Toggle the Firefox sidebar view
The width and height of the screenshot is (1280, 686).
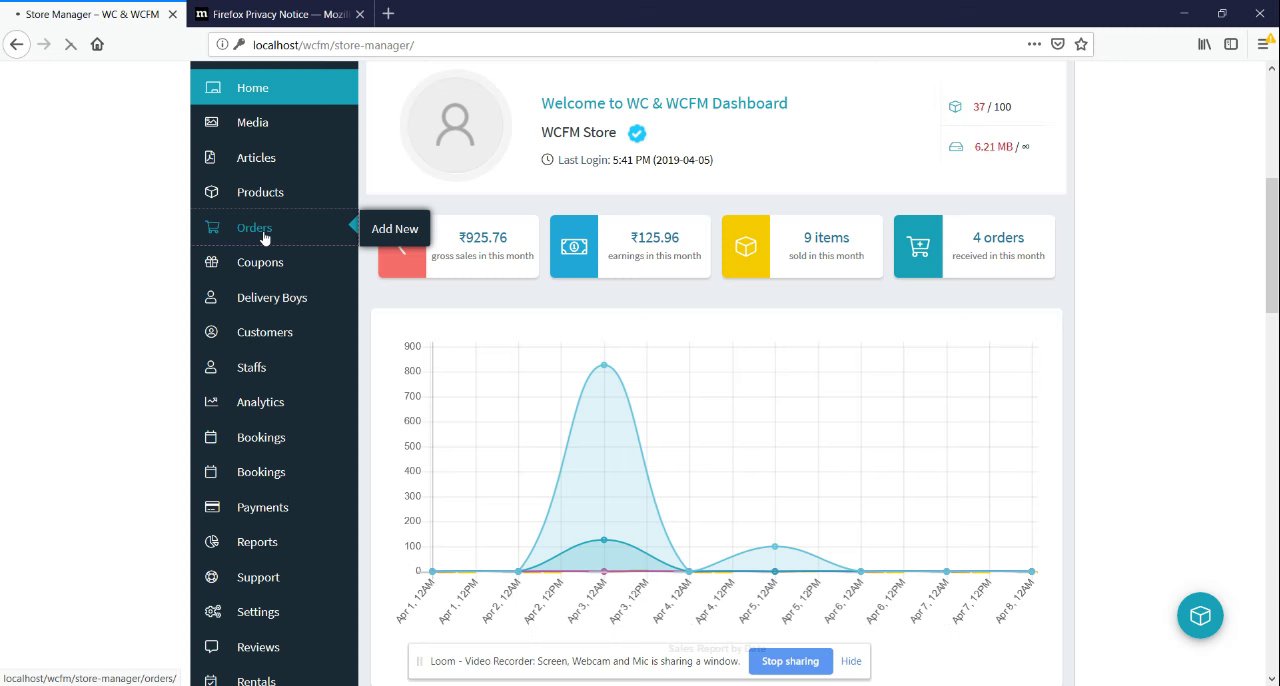click(x=1231, y=44)
